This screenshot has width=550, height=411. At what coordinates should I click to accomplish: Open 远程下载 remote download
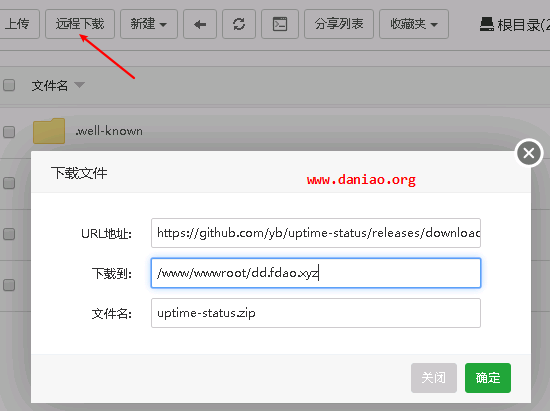pyautogui.click(x=80, y=24)
